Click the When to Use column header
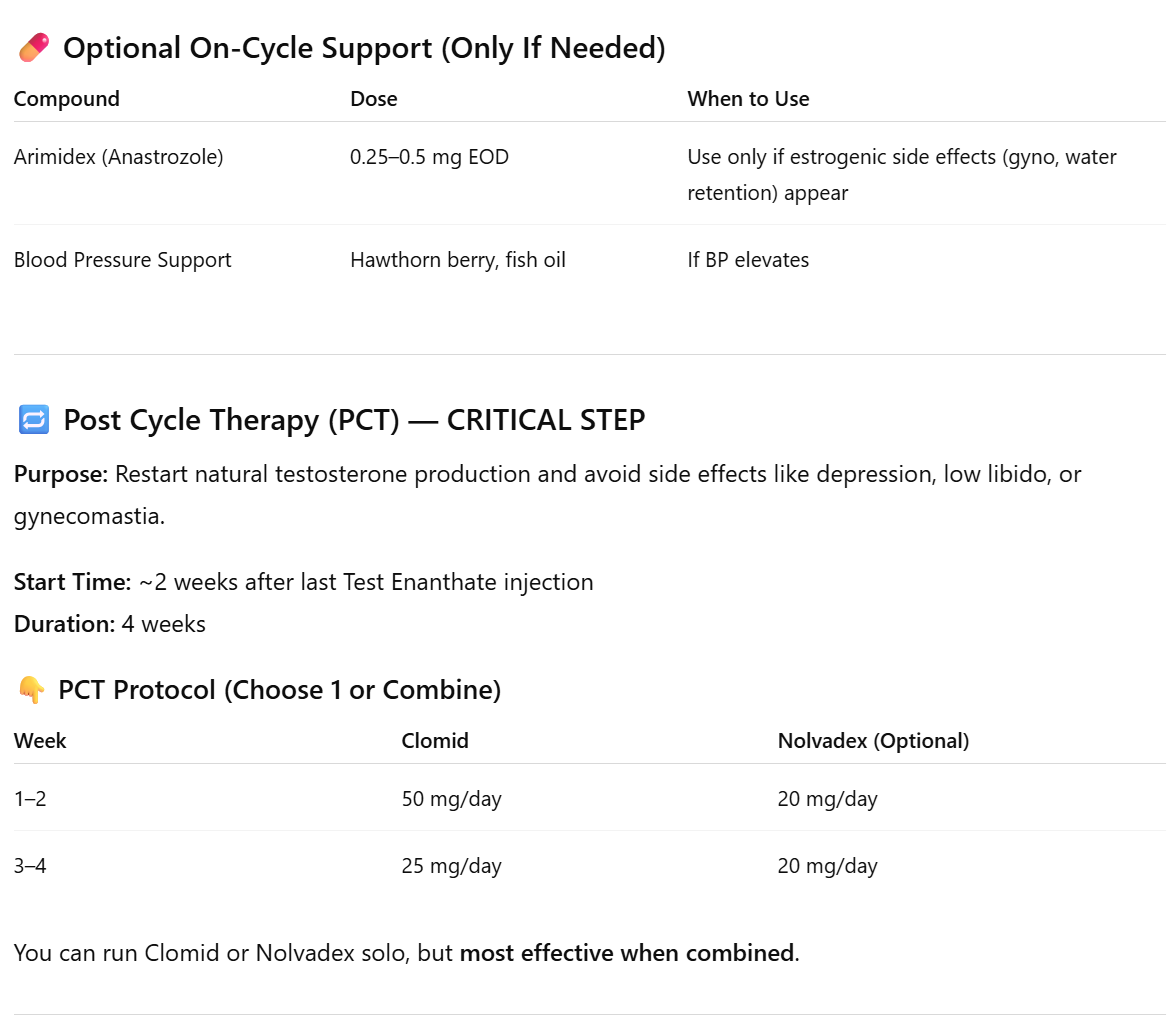The image size is (1173, 1019). point(748,99)
